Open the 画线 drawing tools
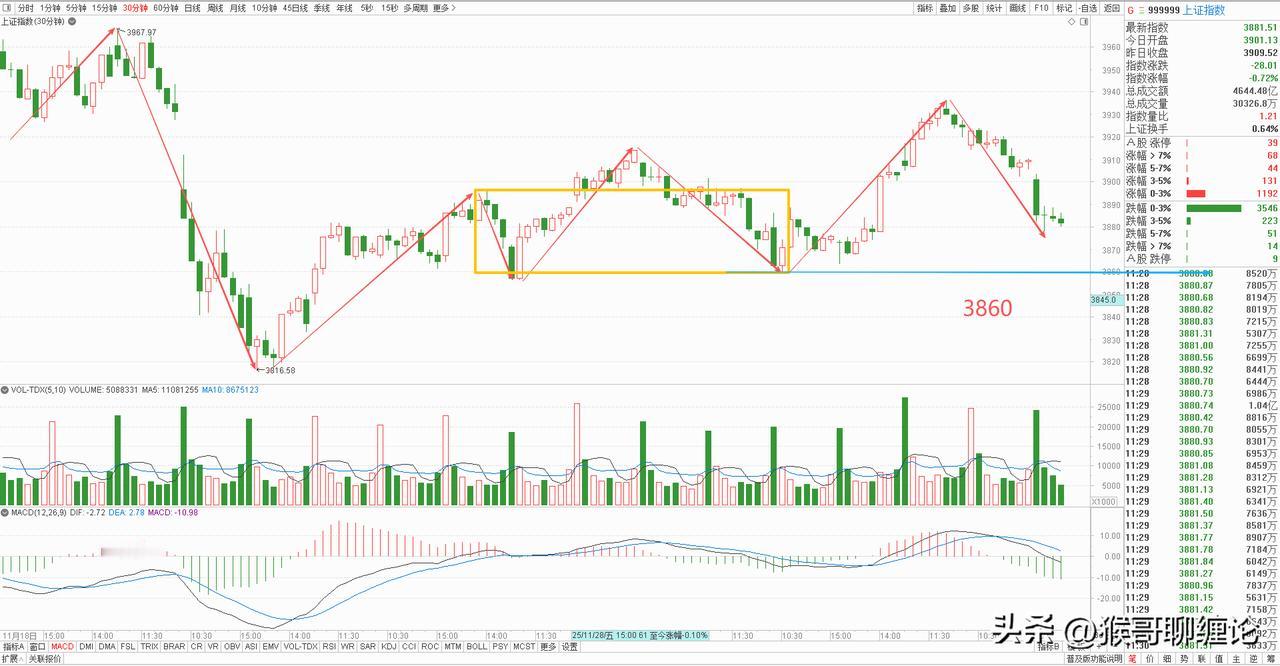This screenshot has width=1280, height=666. (x=1018, y=8)
